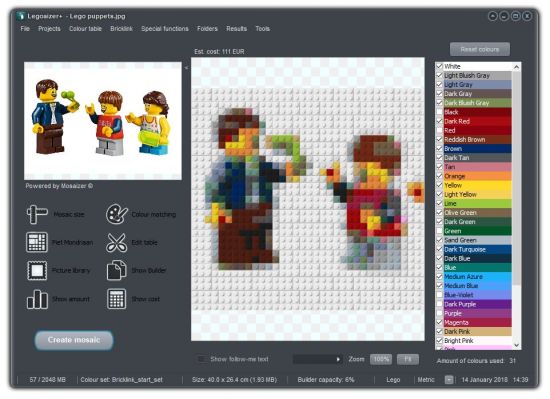Click the colour list scroll-down arrow
550x399 pixels.
[516, 345]
